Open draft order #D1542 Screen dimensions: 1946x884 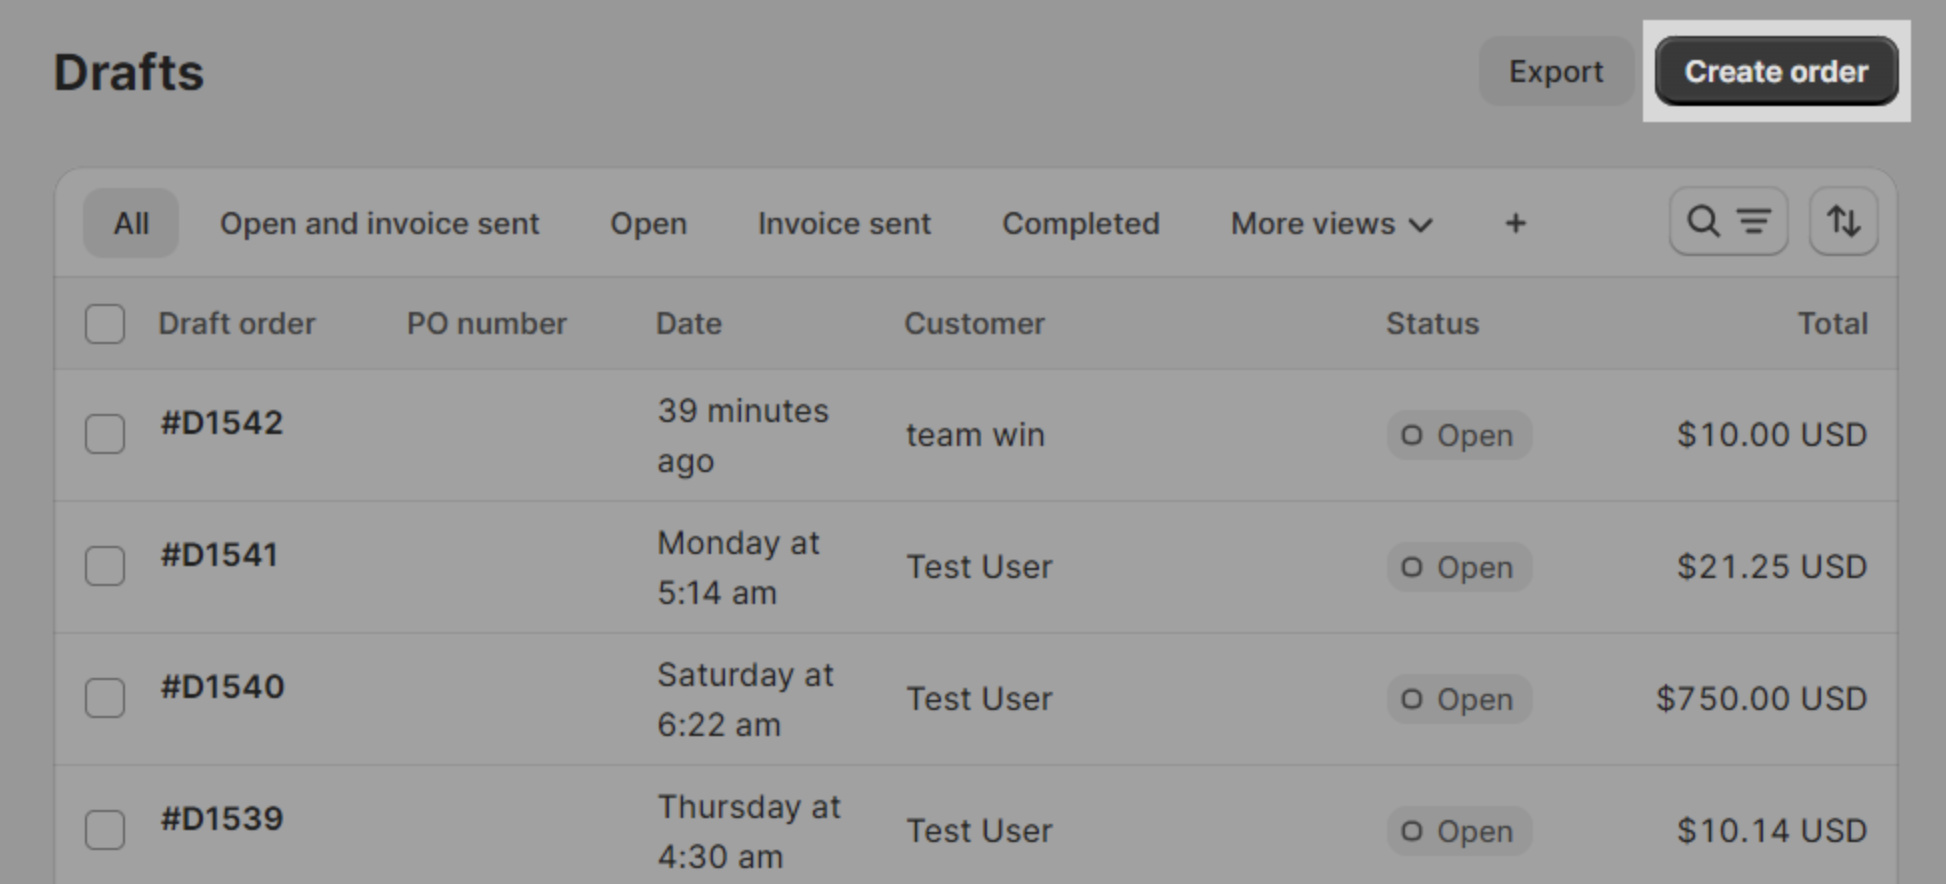(222, 423)
